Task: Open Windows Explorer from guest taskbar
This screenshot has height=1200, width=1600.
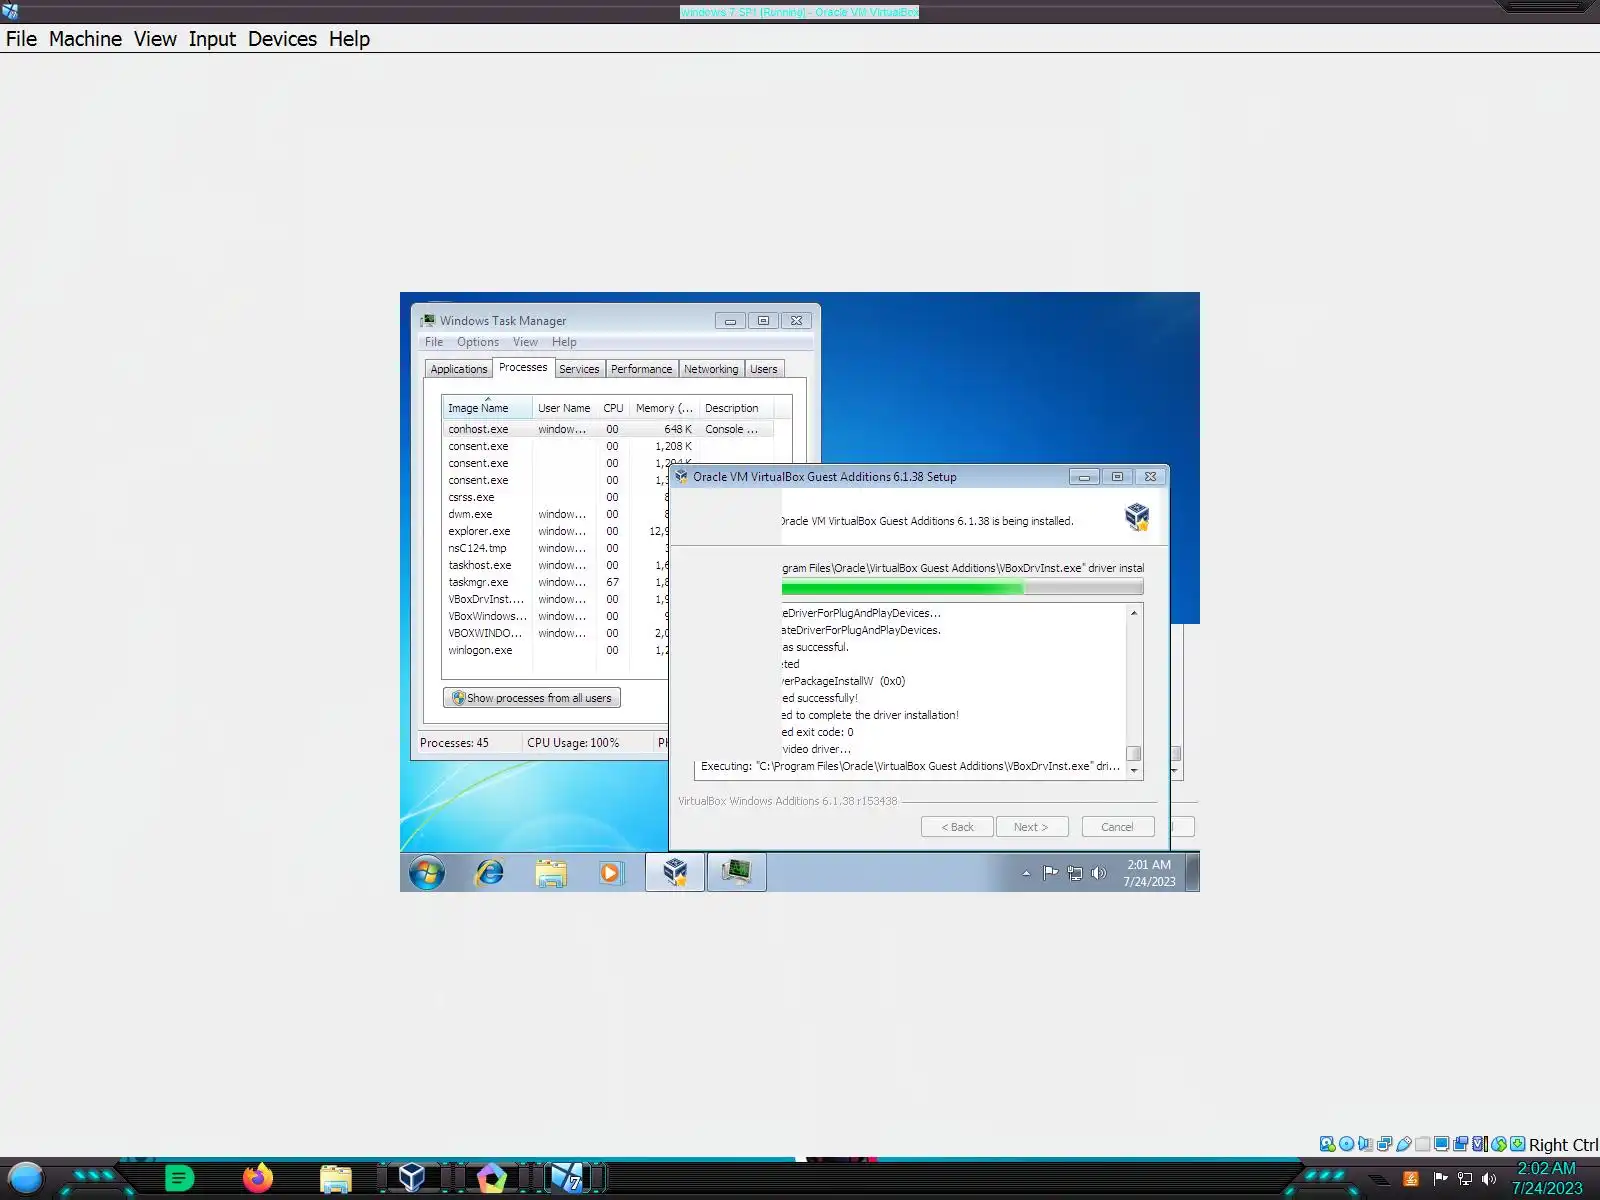Action: (550, 873)
